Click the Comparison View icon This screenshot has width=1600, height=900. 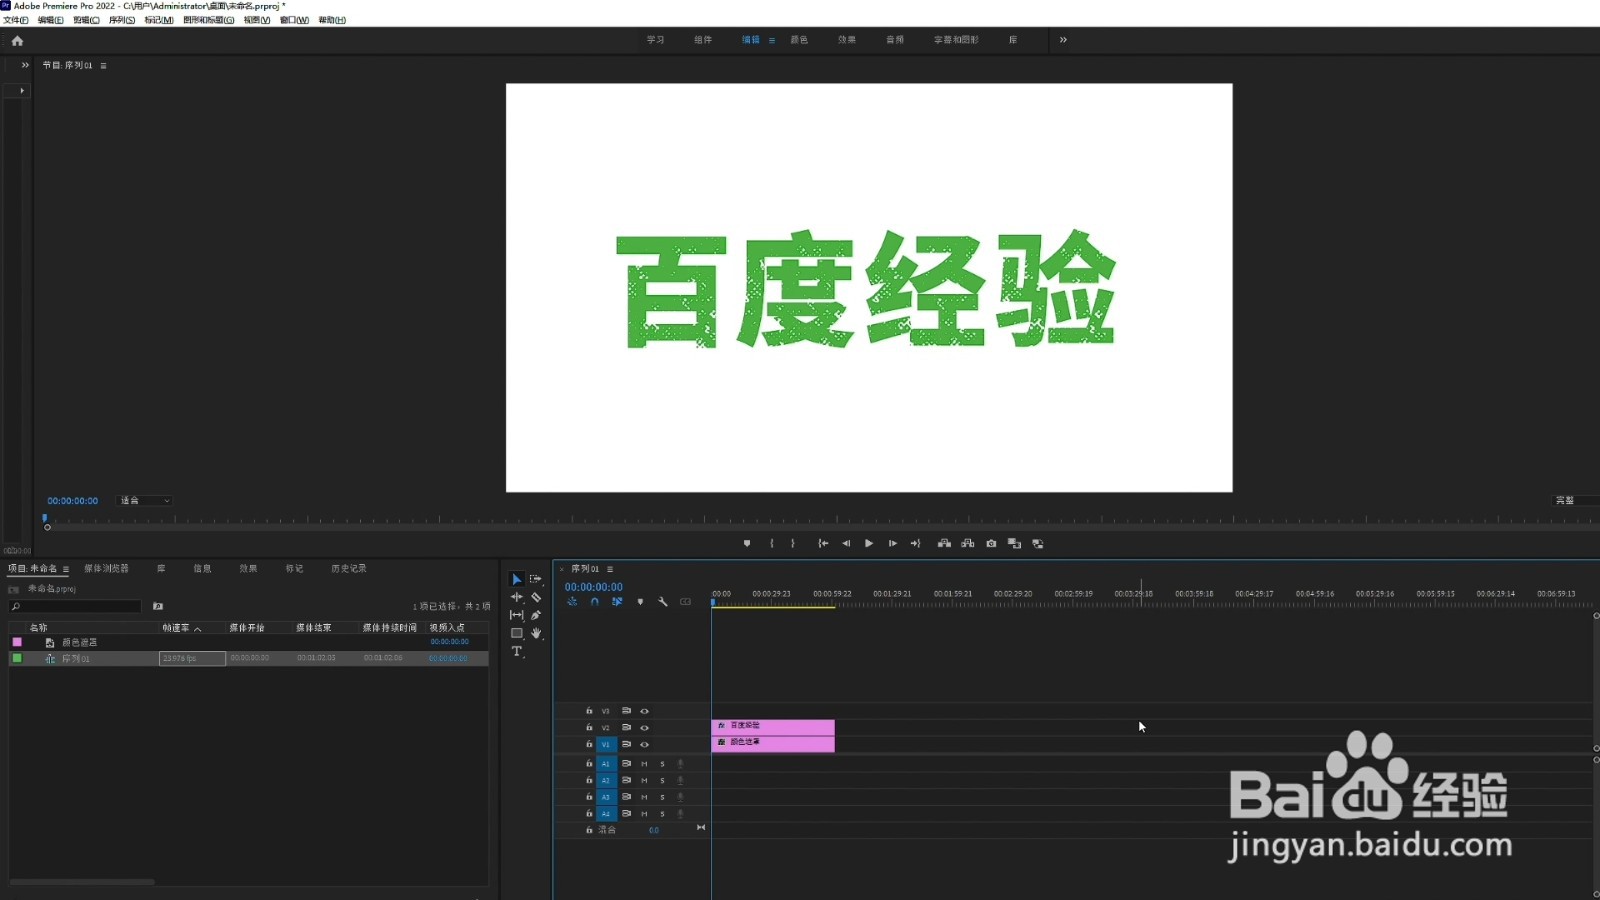point(1014,543)
